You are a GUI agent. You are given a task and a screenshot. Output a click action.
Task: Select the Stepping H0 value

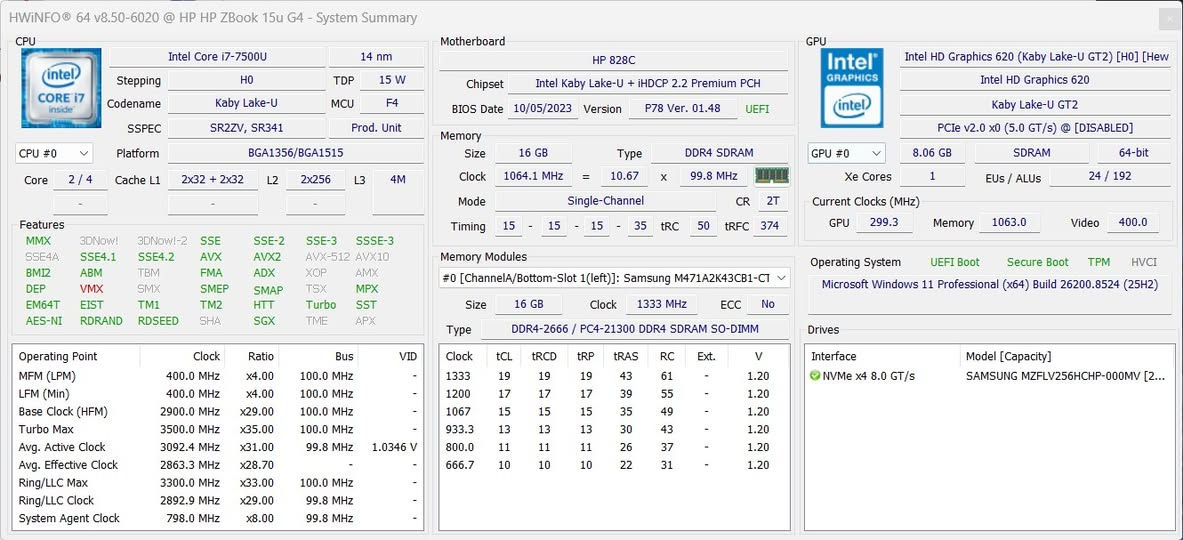[x=246, y=80]
